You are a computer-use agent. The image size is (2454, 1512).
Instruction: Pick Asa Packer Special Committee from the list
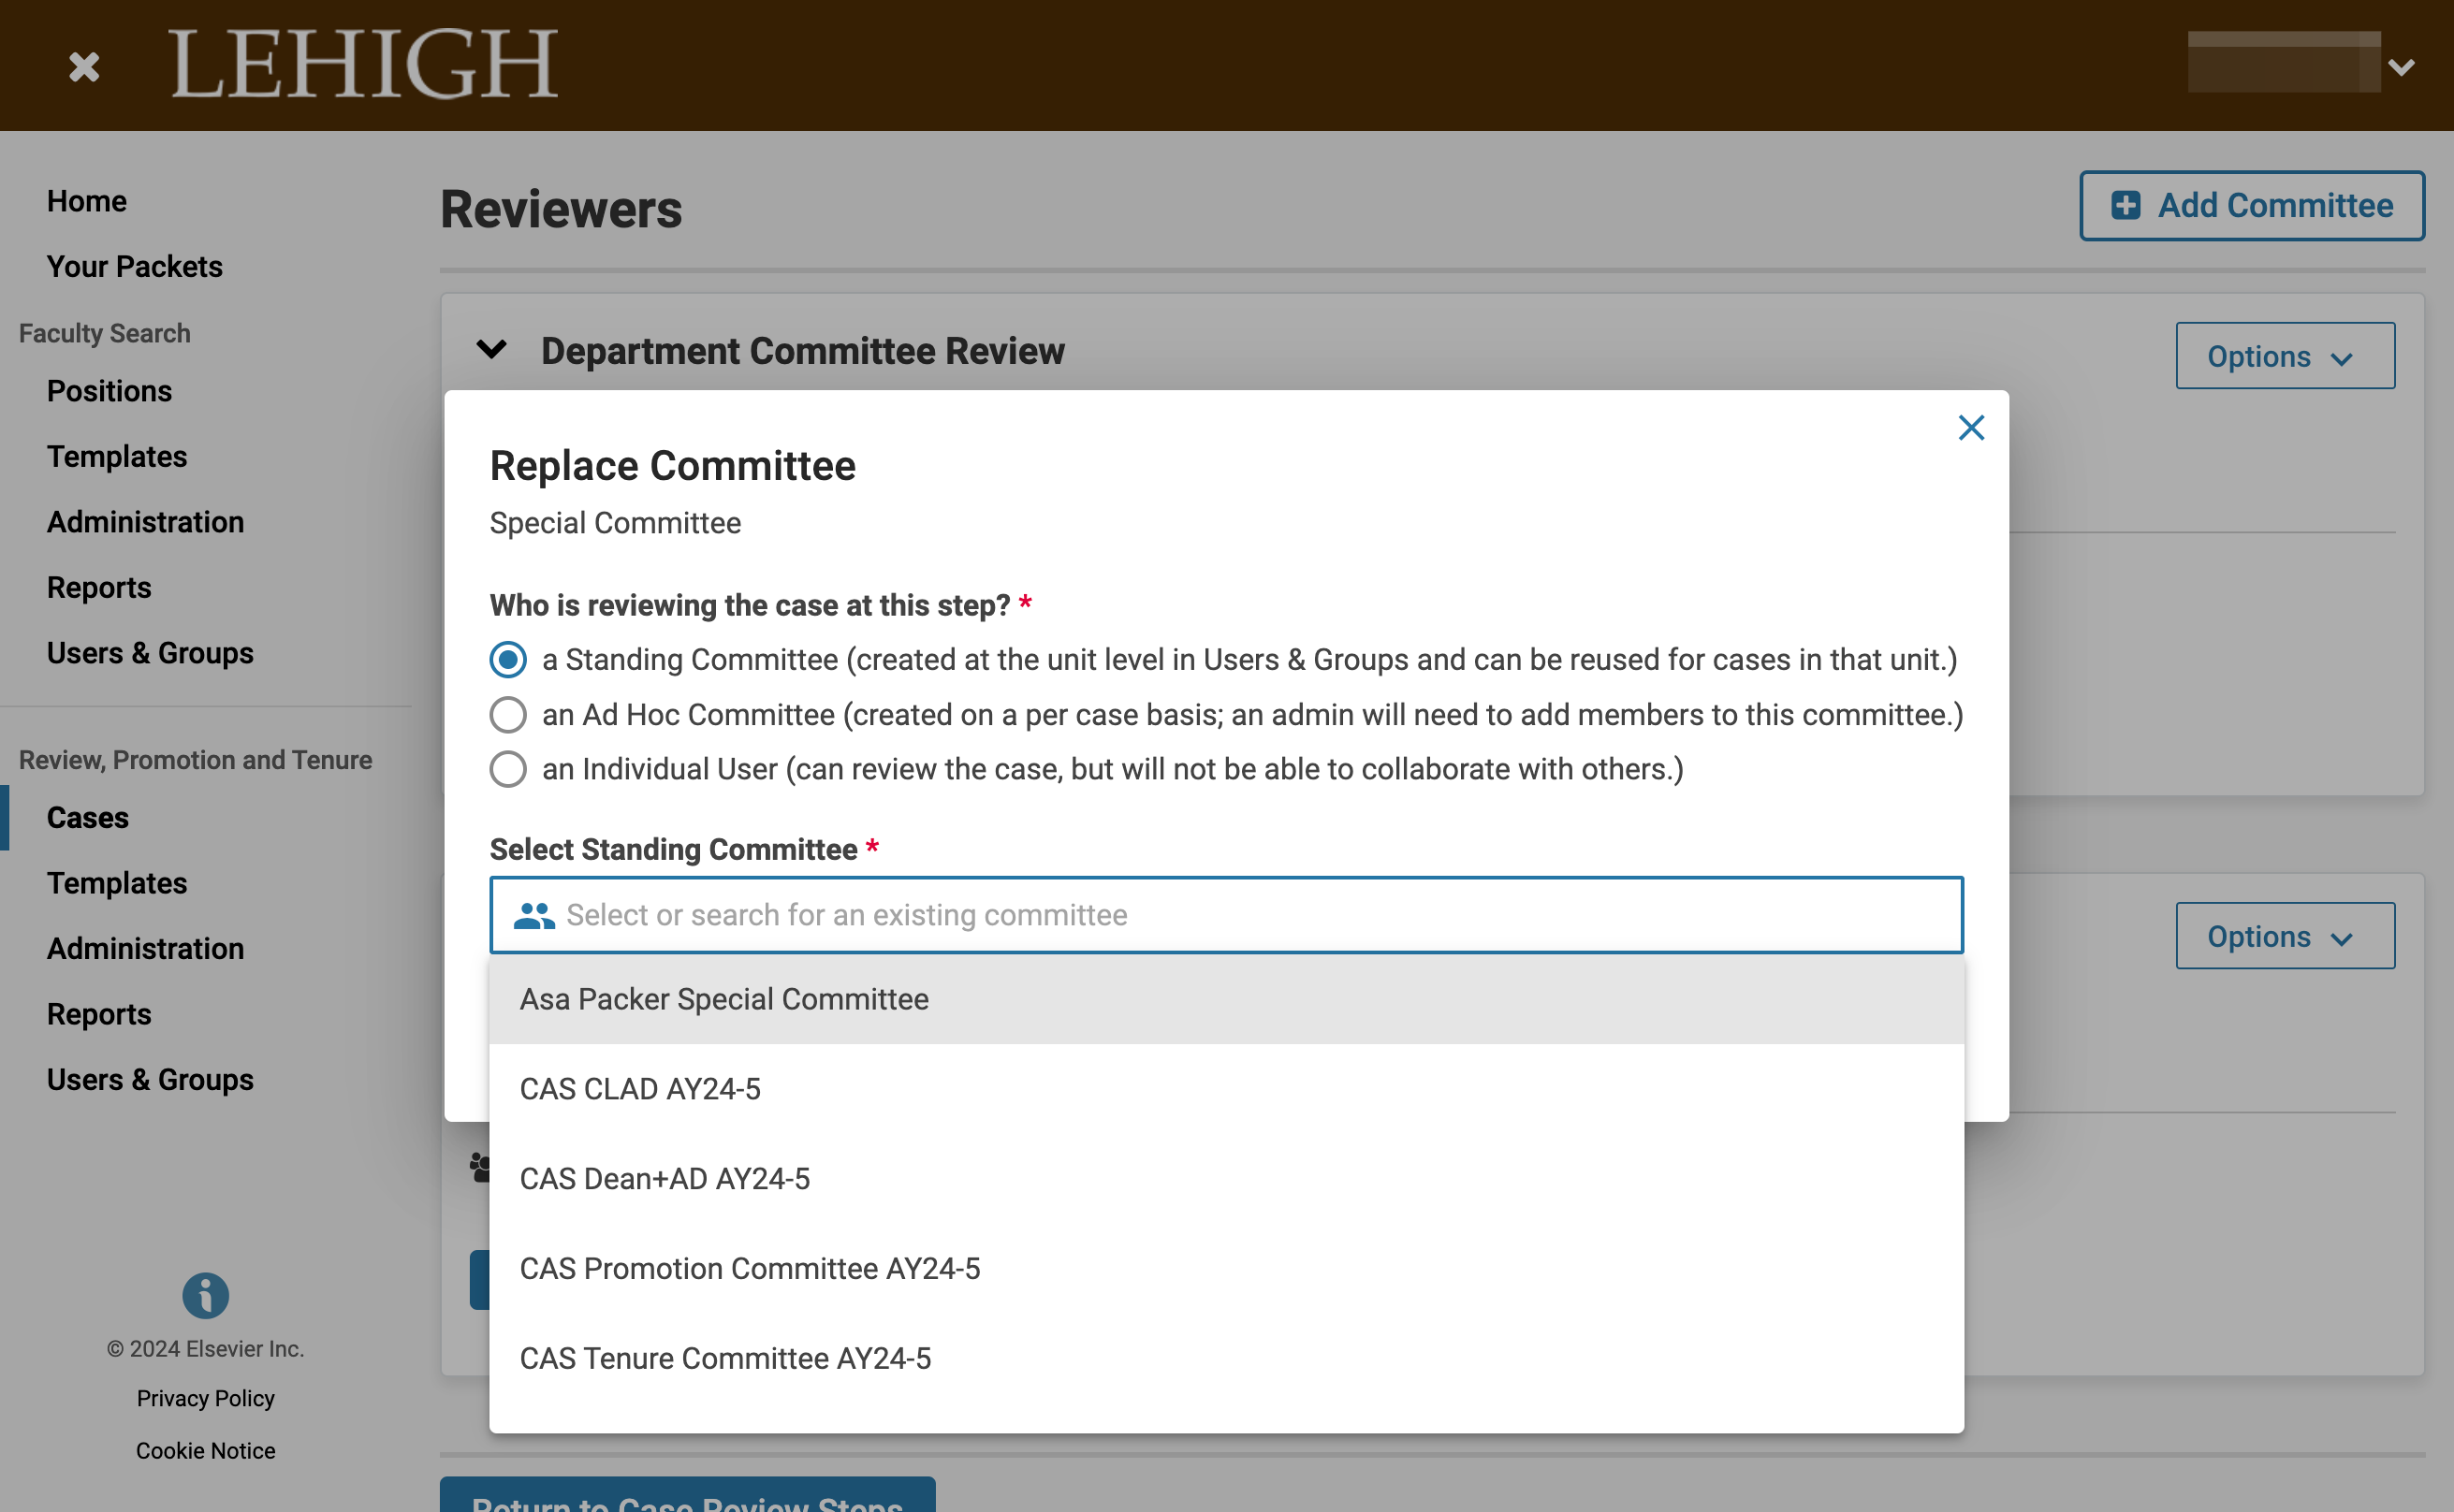pos(1226,999)
